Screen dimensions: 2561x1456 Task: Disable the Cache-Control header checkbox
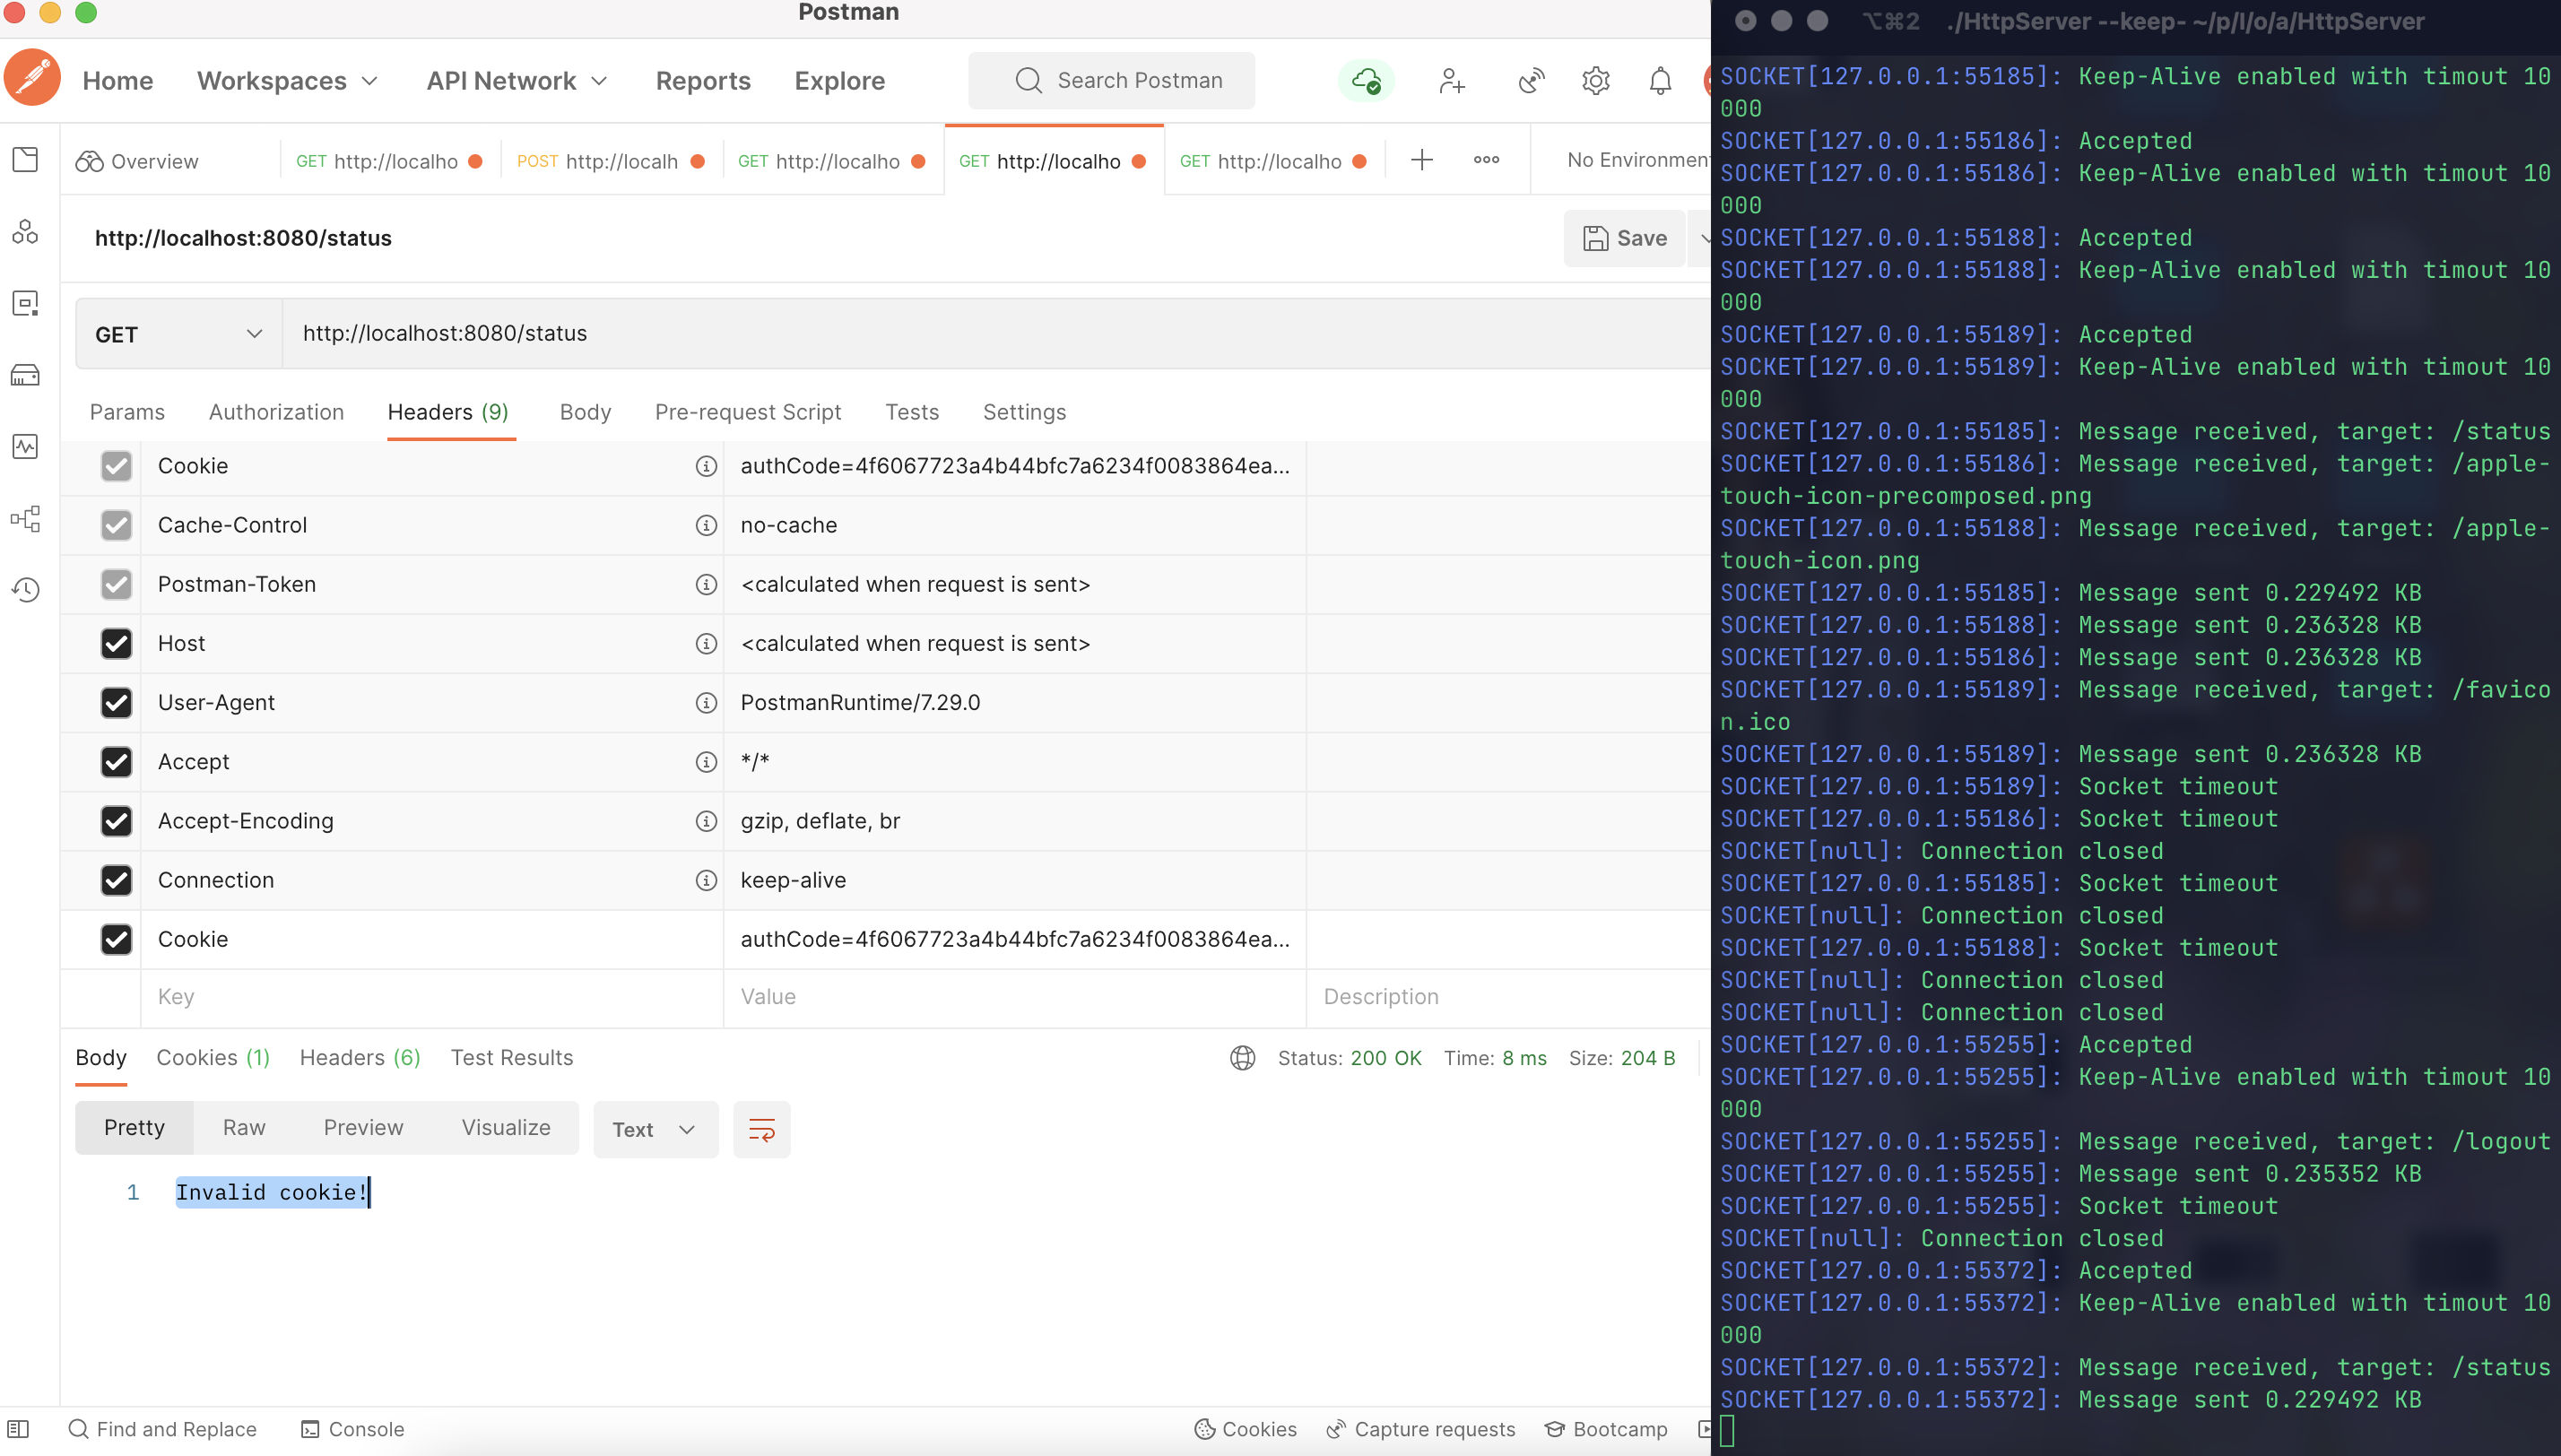point(116,524)
